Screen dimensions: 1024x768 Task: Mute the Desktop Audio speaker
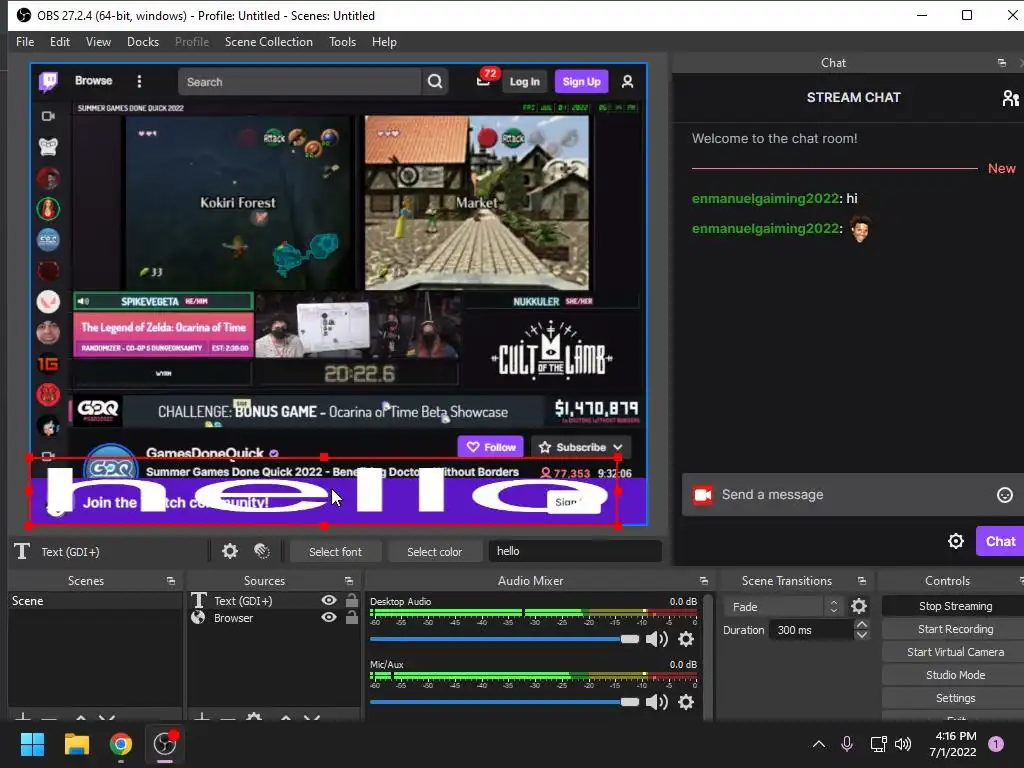[x=656, y=639]
